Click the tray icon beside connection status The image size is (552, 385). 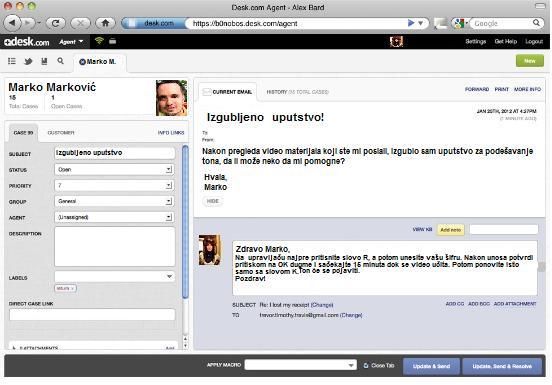click(x=113, y=41)
